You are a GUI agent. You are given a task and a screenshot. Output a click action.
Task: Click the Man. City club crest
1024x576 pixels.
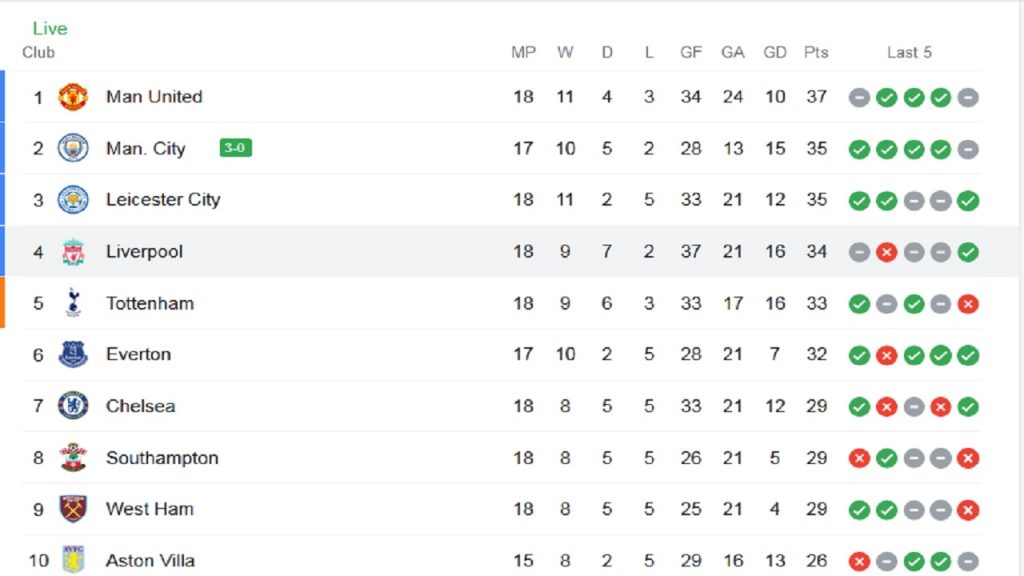pos(72,148)
